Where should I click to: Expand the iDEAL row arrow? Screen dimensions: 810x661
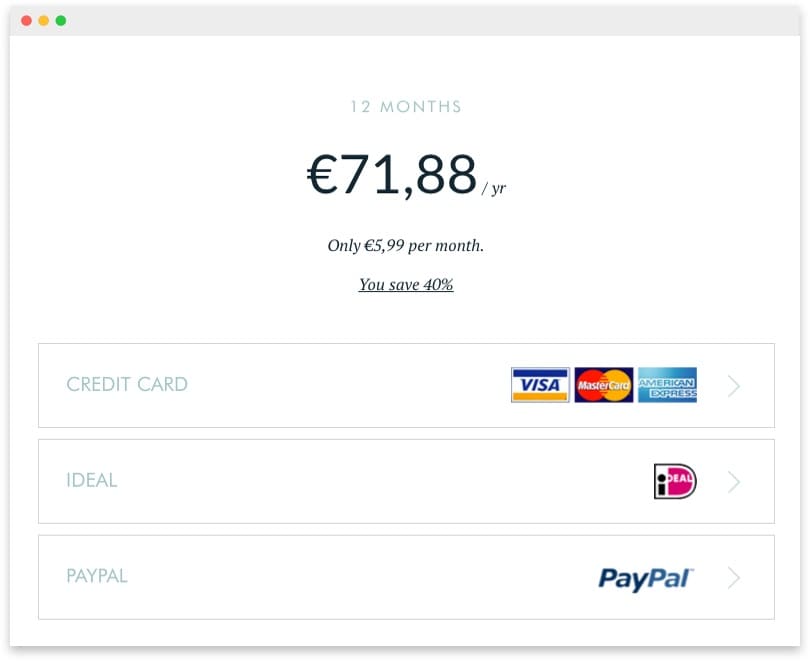pos(734,482)
